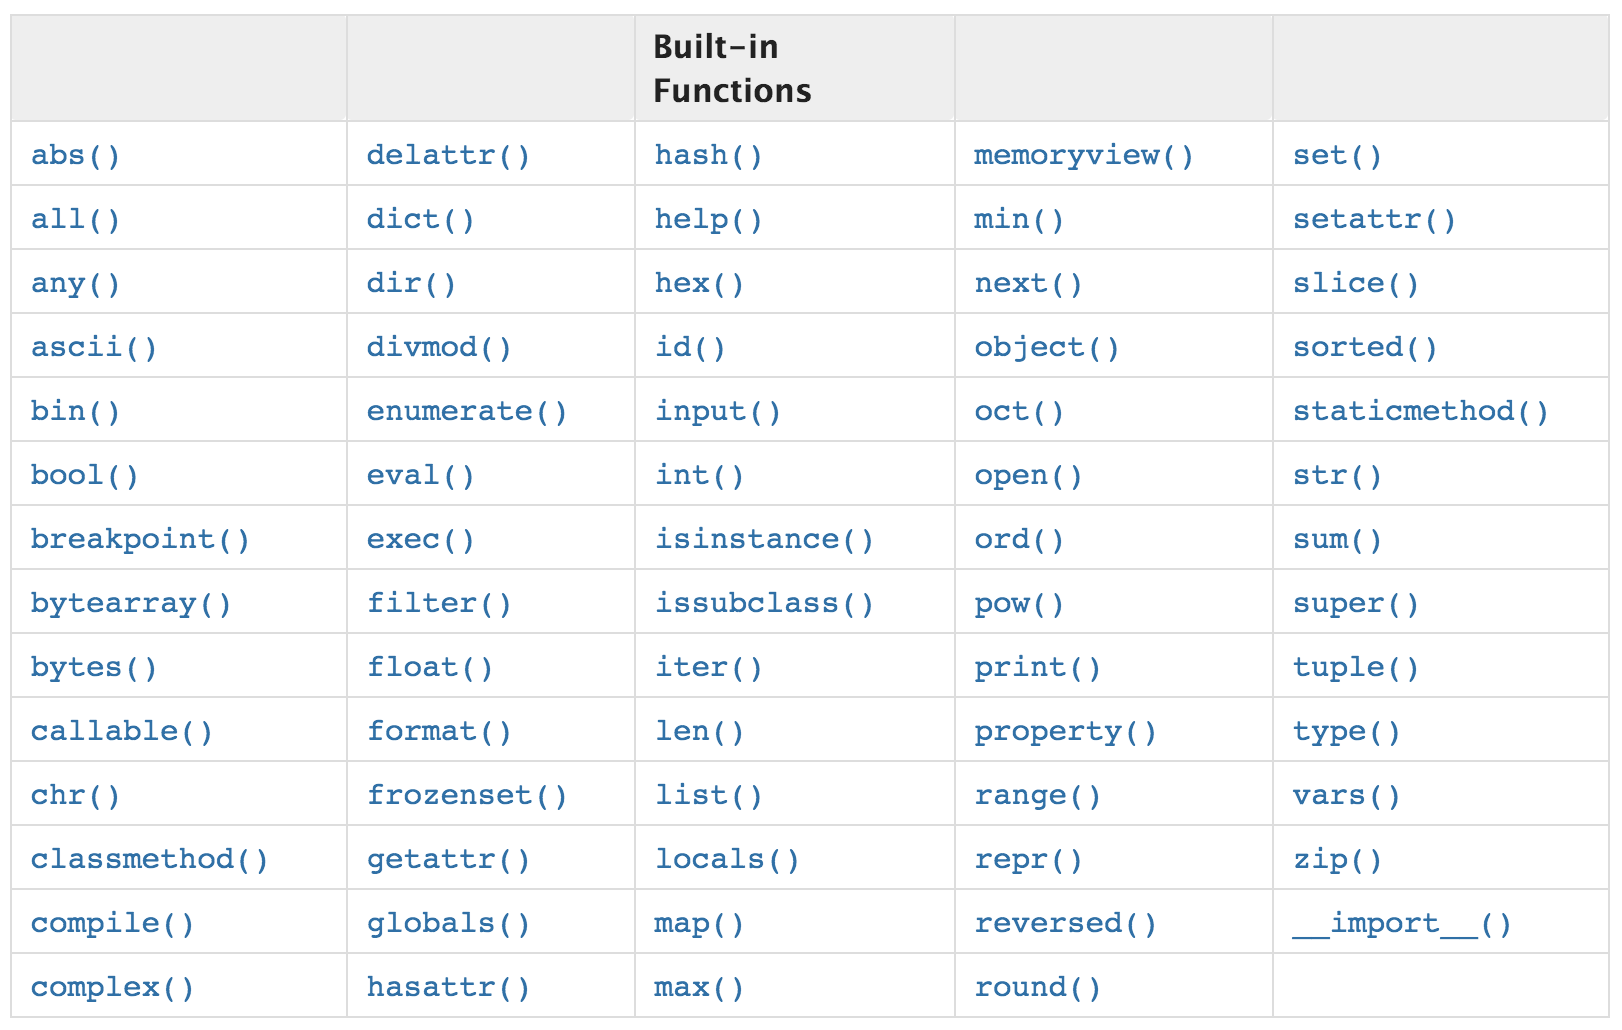
Task: Click the help() link
Action: tap(708, 219)
